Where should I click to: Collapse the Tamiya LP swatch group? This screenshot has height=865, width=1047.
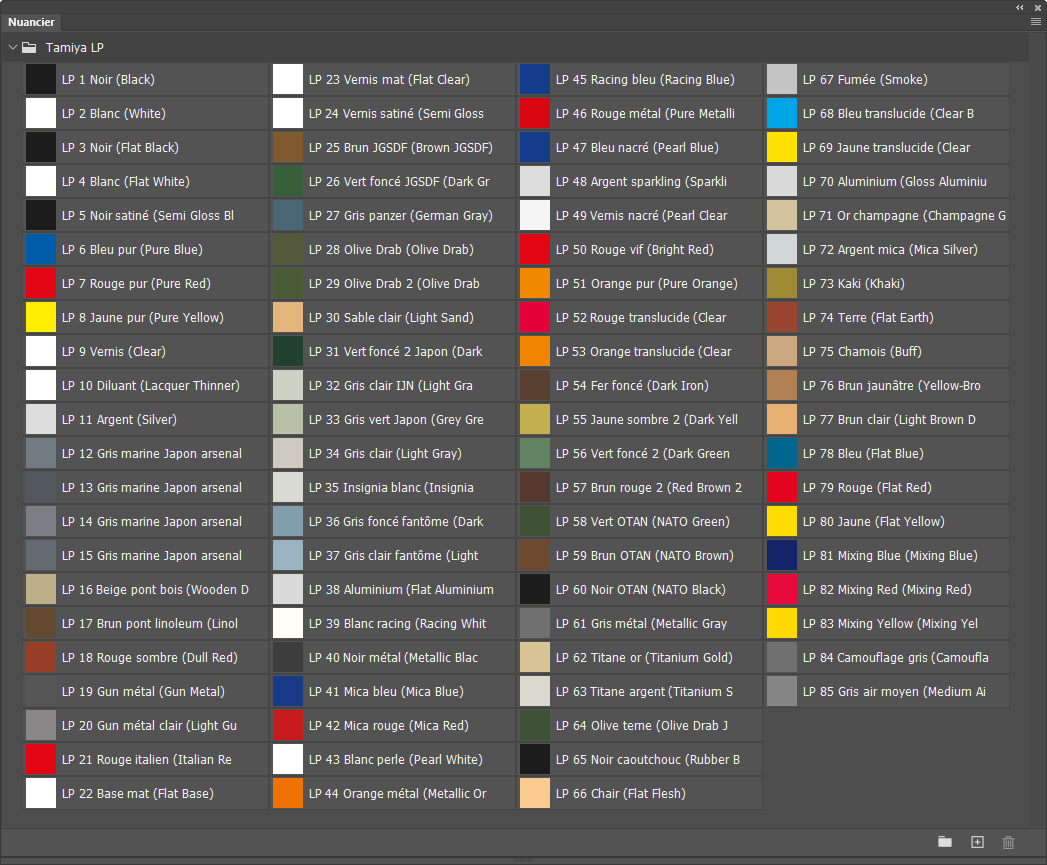pyautogui.click(x=12, y=47)
